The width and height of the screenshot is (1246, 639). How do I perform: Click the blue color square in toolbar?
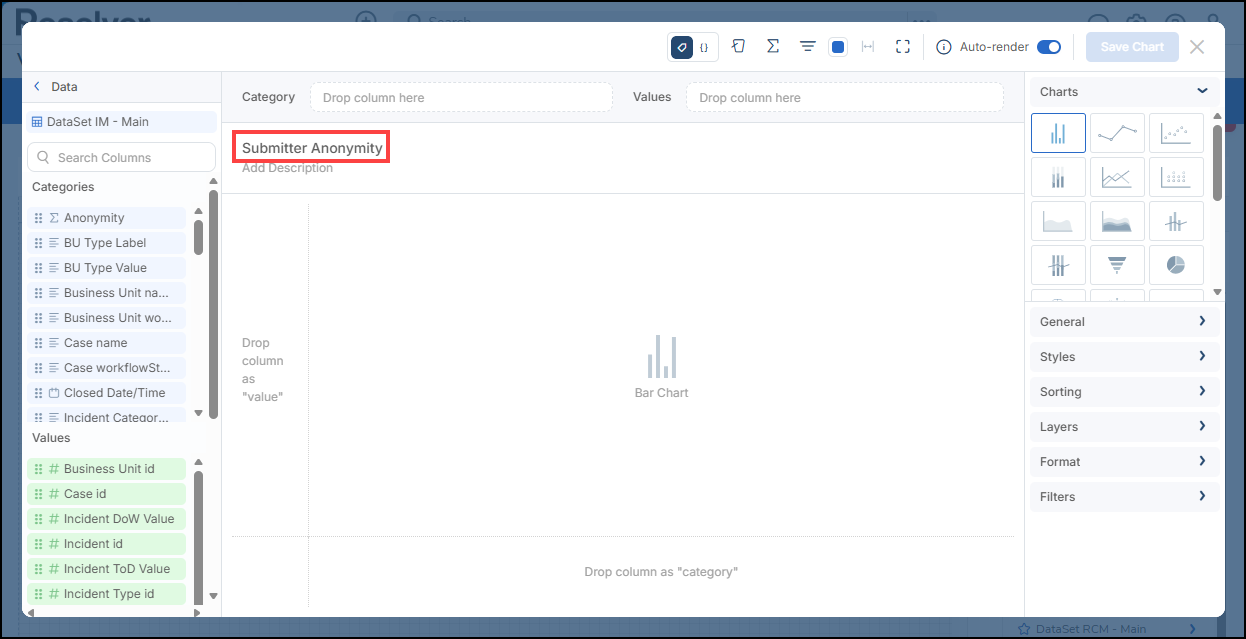(839, 47)
